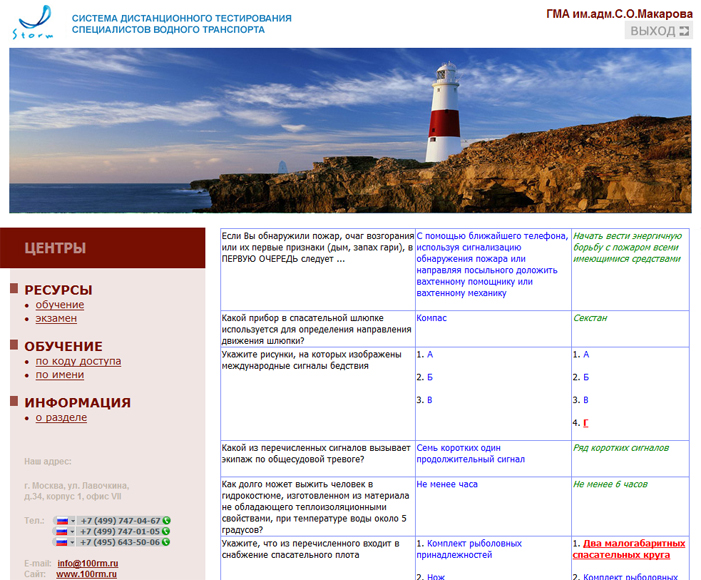Click call icon next to 747-04-67
This screenshot has height=580, width=701.
tap(166, 521)
